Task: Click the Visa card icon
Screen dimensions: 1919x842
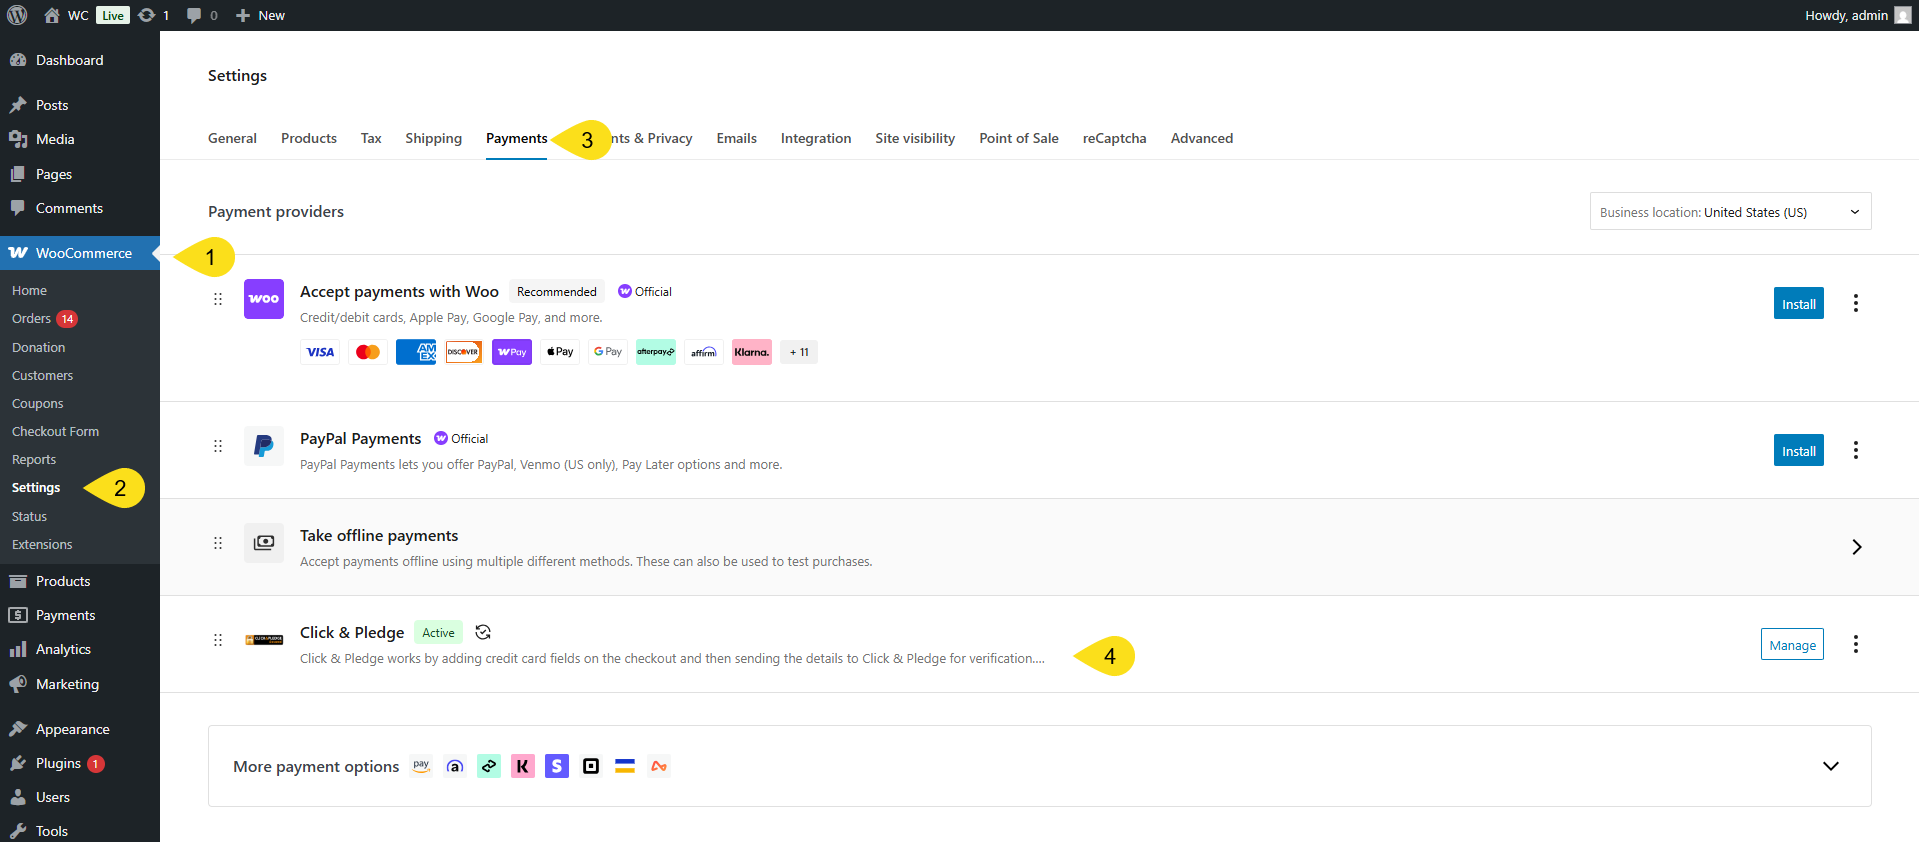Action: [x=320, y=352]
